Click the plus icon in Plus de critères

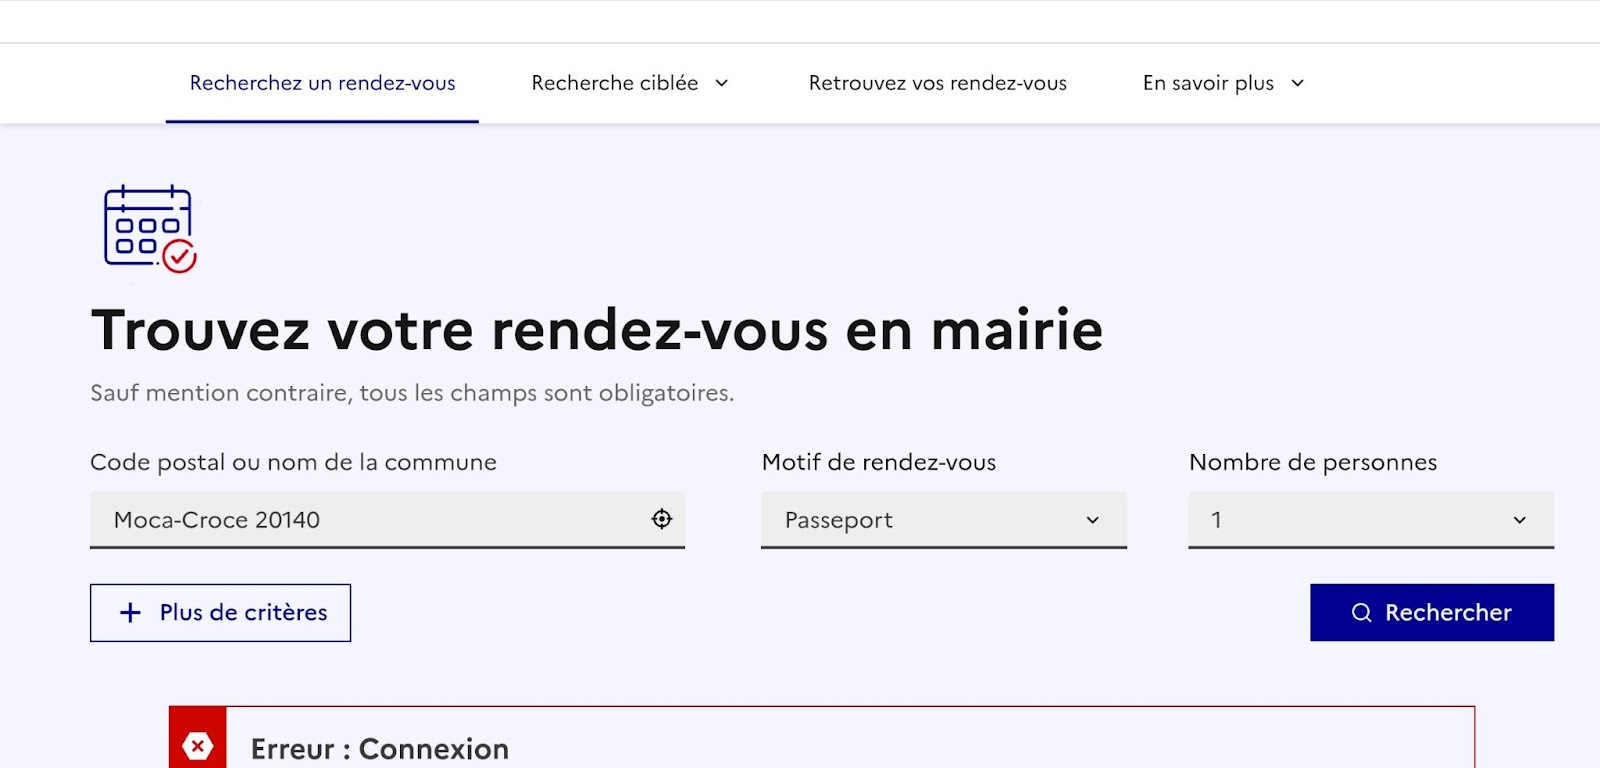[x=130, y=613]
